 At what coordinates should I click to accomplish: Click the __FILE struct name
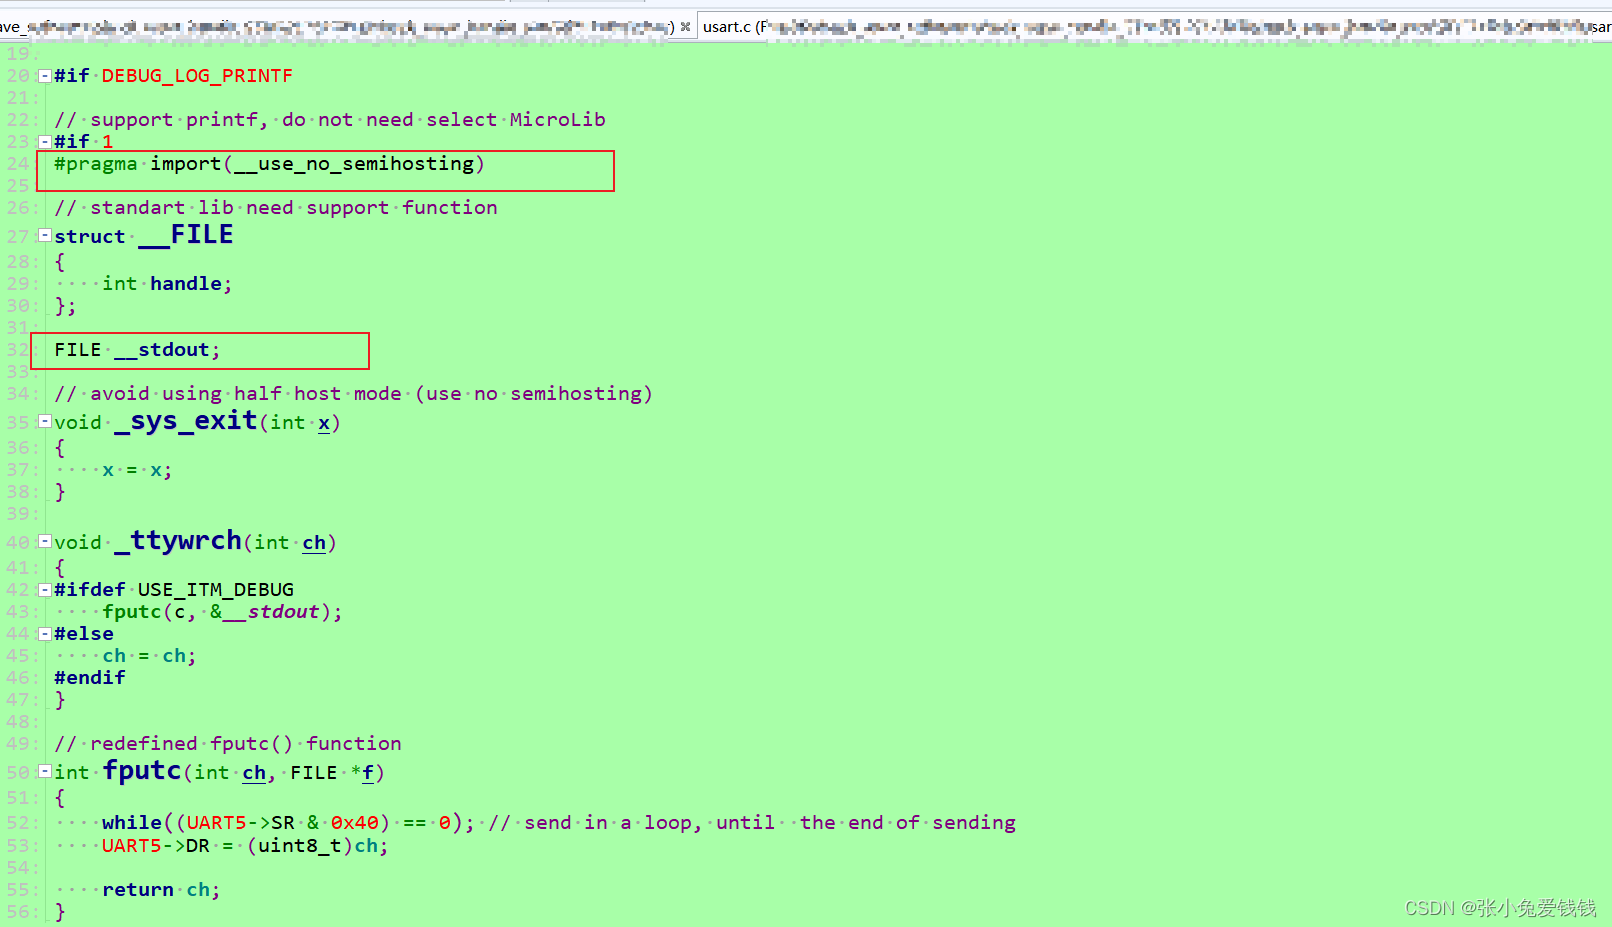point(186,235)
